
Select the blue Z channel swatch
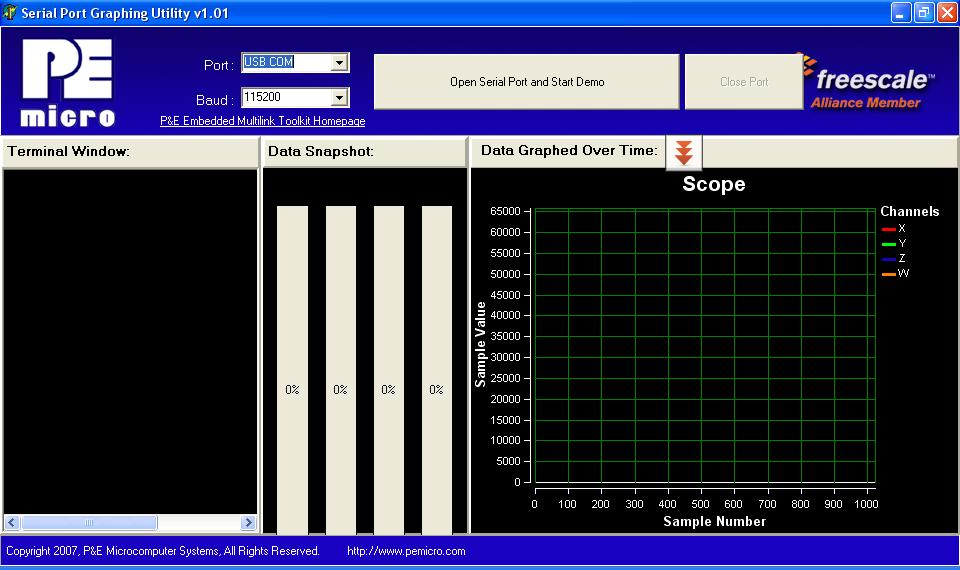coord(888,259)
